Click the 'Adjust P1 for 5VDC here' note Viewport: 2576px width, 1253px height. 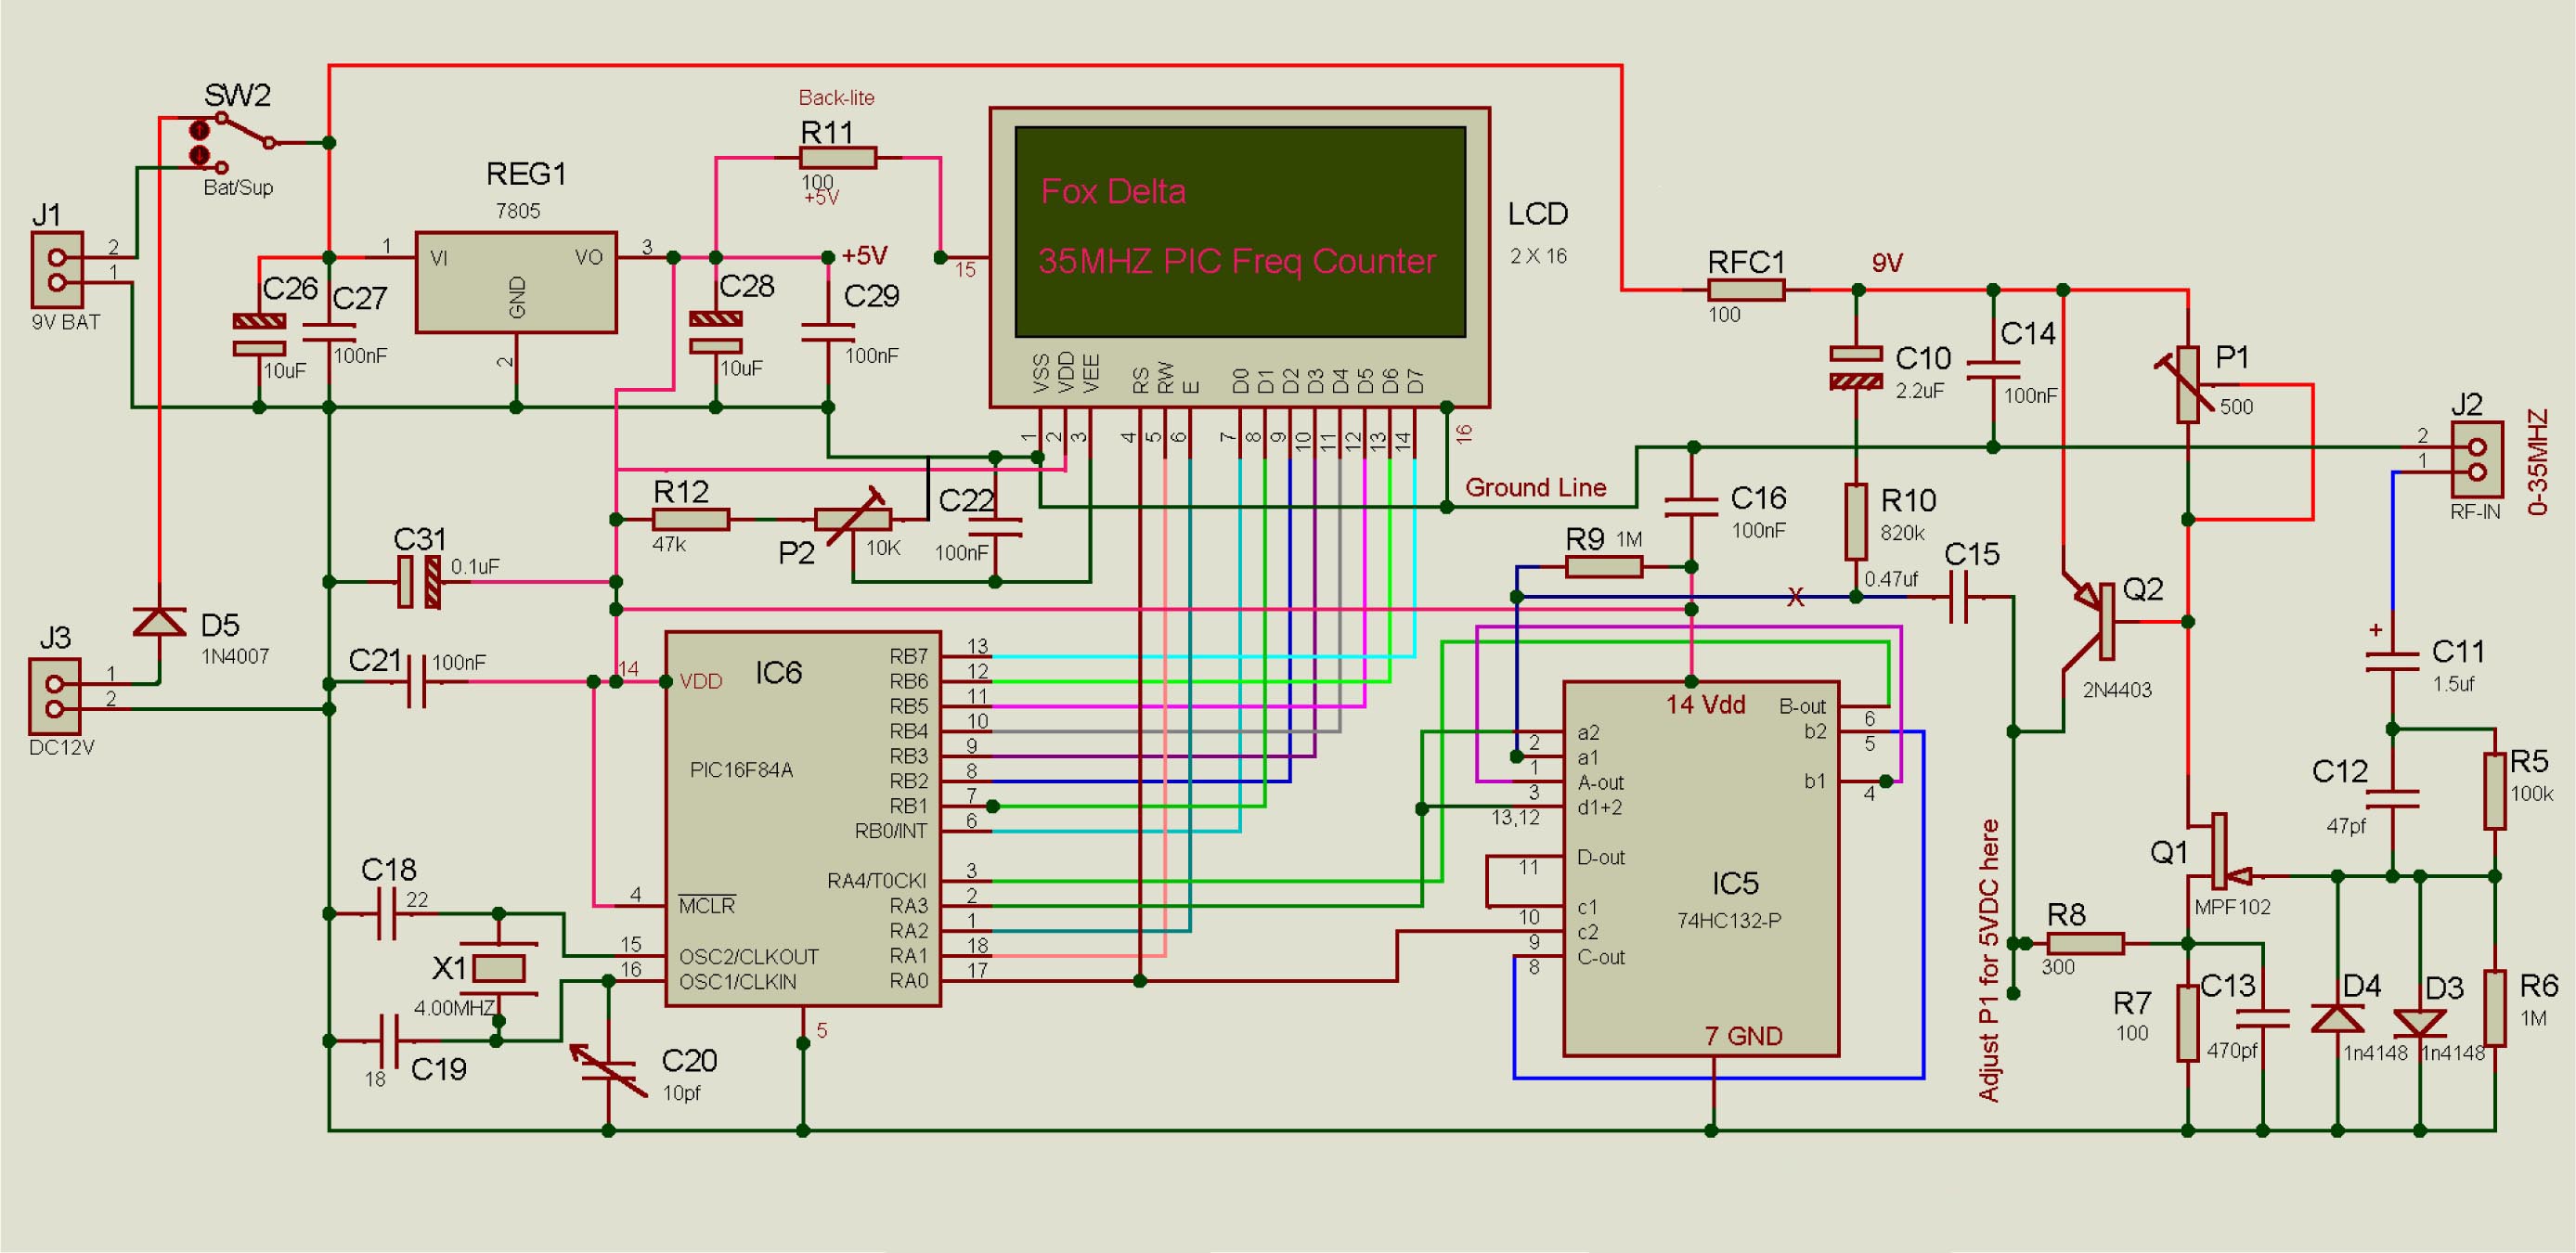tap(1989, 961)
